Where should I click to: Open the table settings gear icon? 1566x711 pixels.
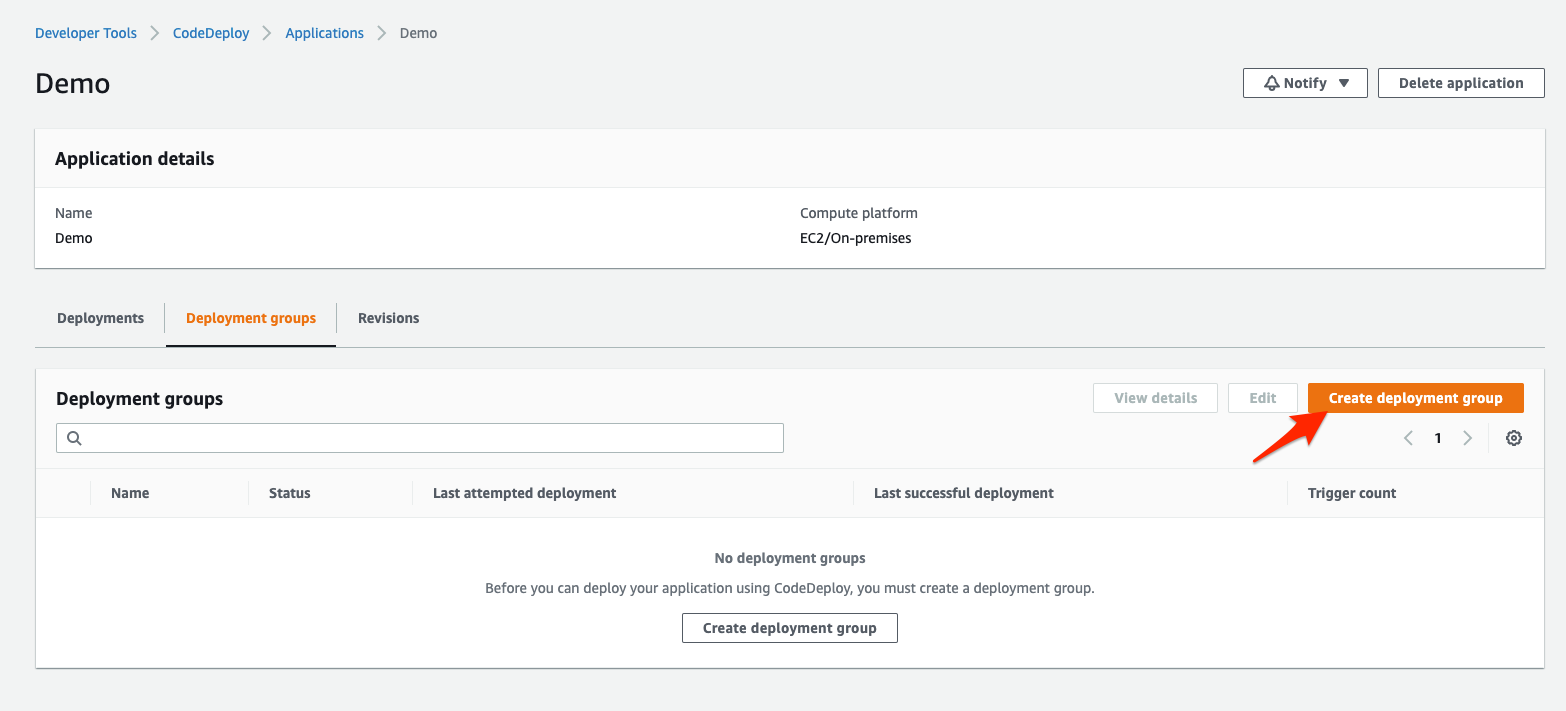[1513, 438]
